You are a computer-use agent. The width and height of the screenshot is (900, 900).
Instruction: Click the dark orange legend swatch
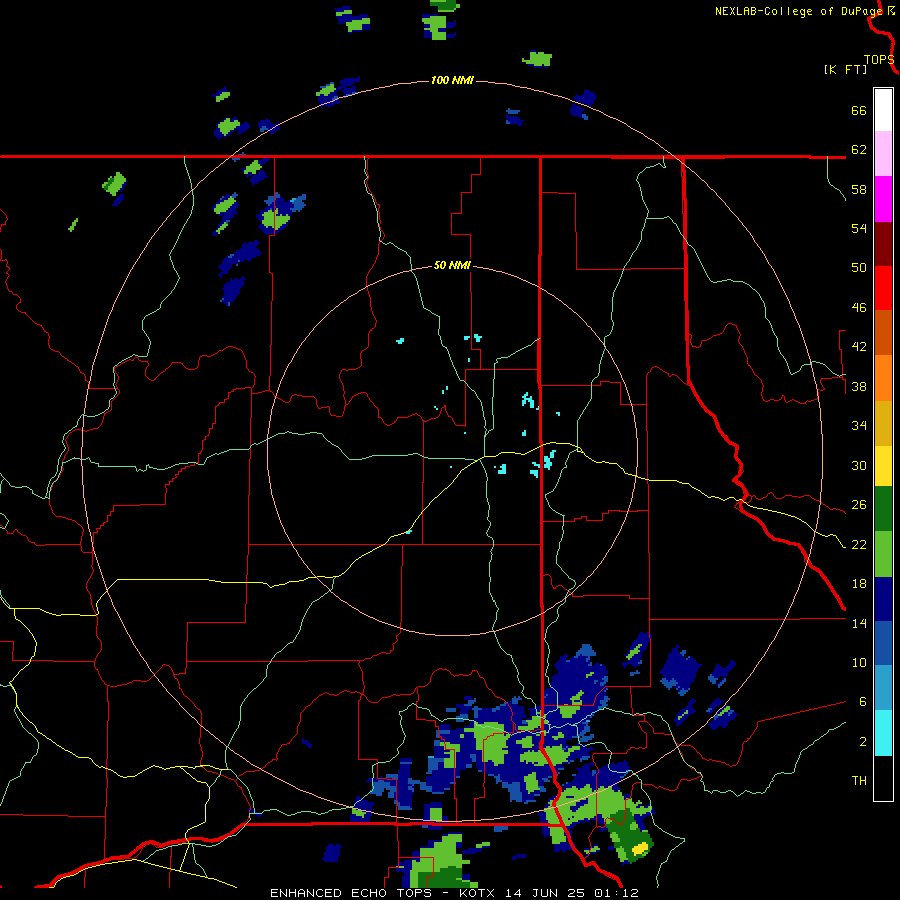pos(883,332)
